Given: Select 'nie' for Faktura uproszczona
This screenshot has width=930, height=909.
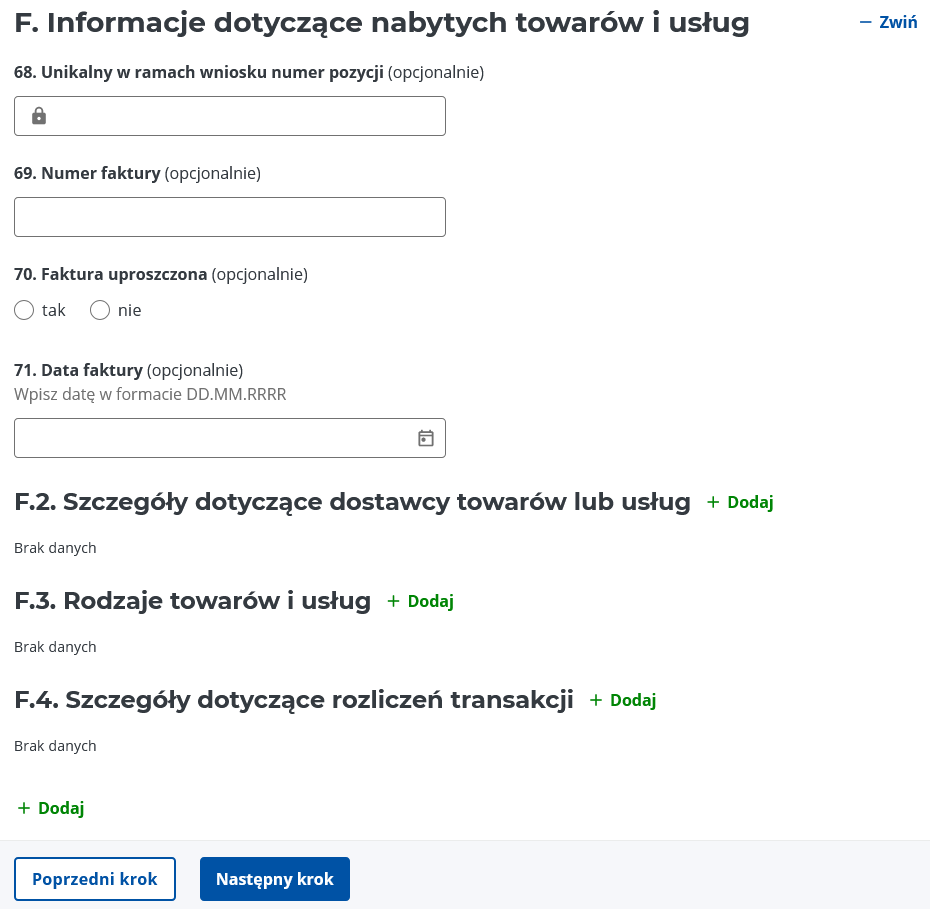Looking at the screenshot, I should tap(100, 310).
